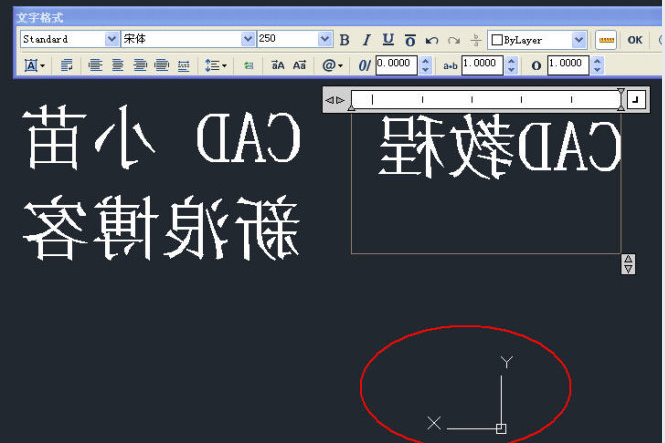The image size is (665, 443).
Task: Convert text to uppercase with āA icon
Action: [278, 65]
